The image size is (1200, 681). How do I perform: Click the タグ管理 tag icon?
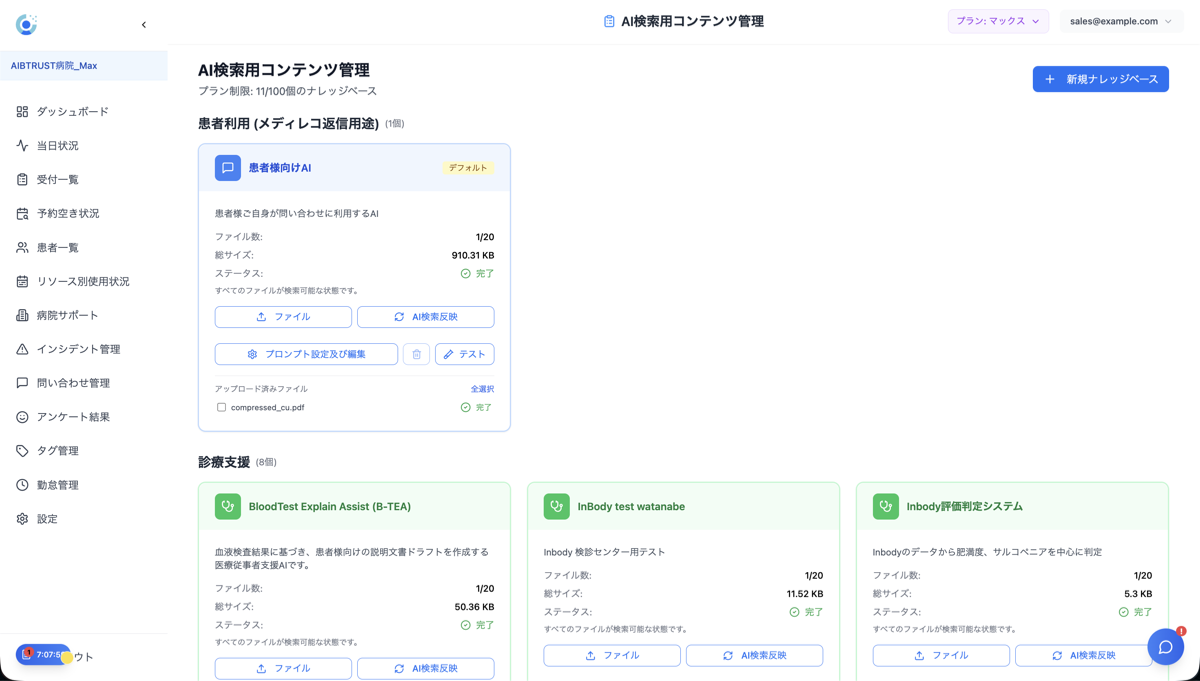click(23, 450)
